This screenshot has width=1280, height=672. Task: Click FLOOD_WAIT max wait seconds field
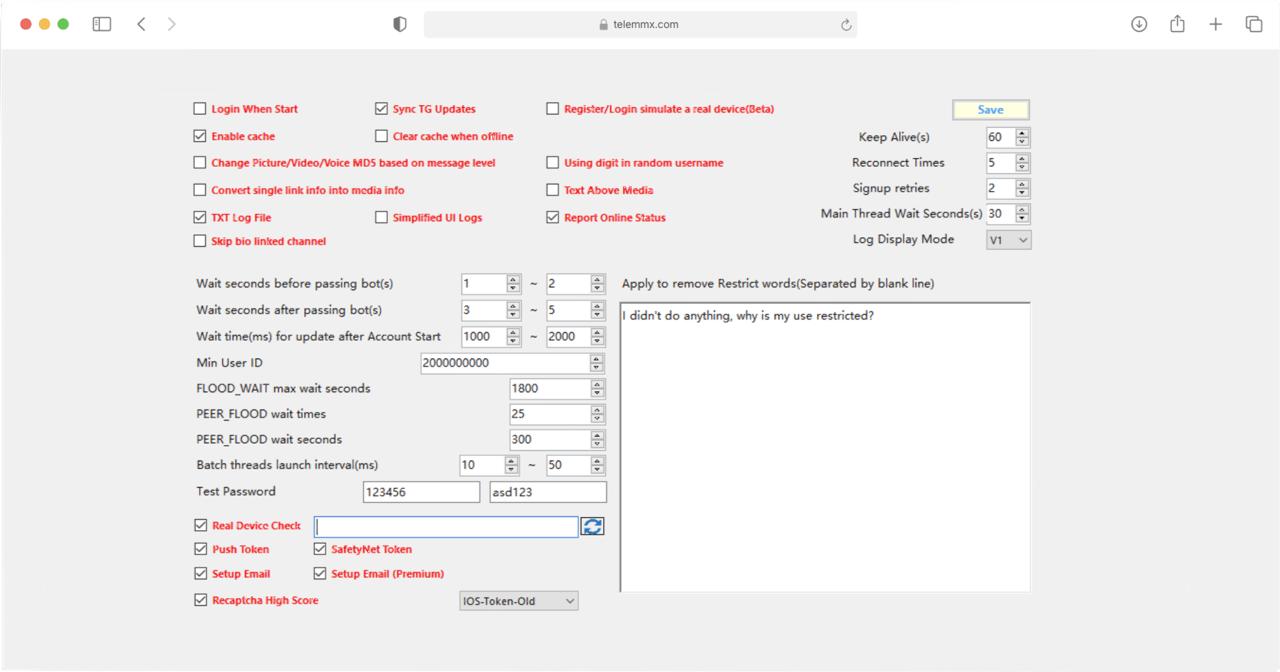(x=549, y=388)
